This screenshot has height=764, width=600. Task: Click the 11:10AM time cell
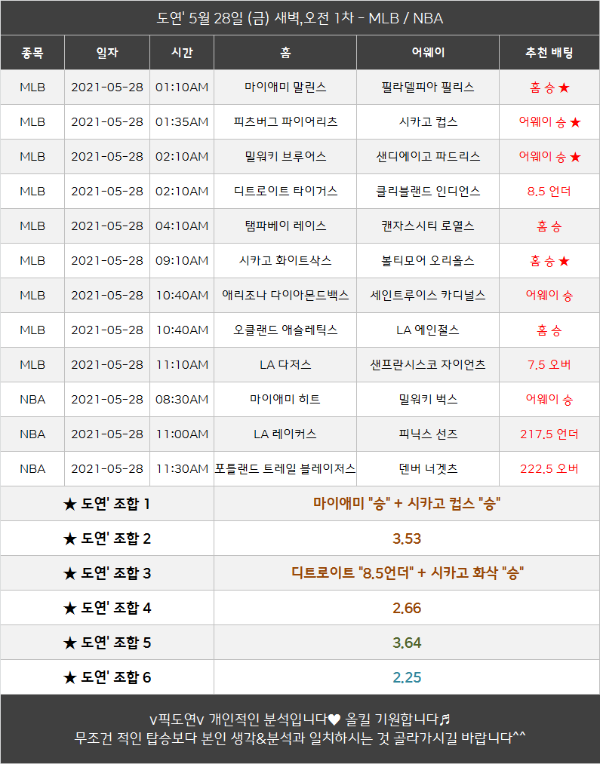click(182, 364)
